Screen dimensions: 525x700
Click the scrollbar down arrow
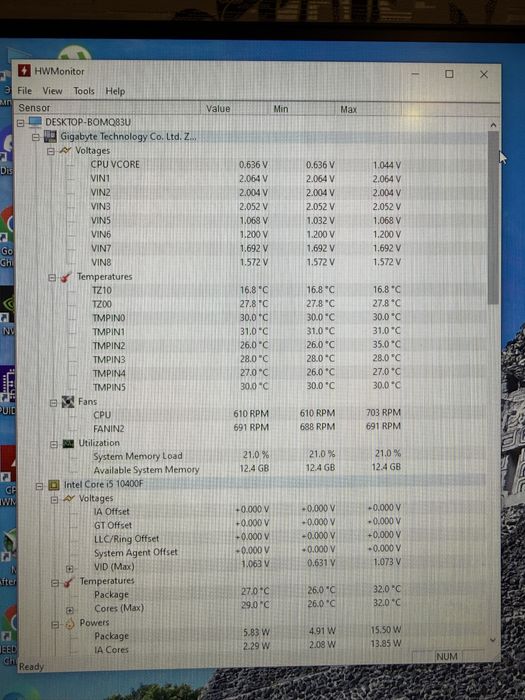coord(493,640)
